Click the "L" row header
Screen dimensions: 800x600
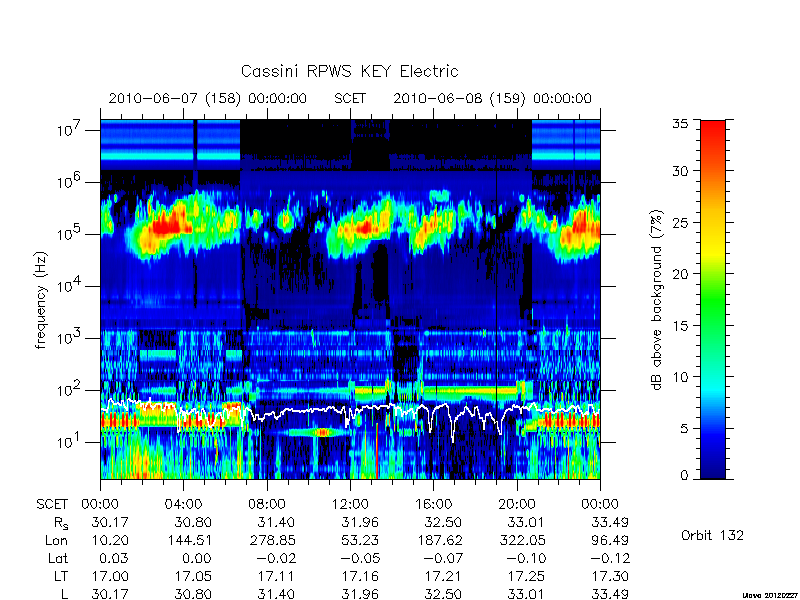tap(63, 594)
